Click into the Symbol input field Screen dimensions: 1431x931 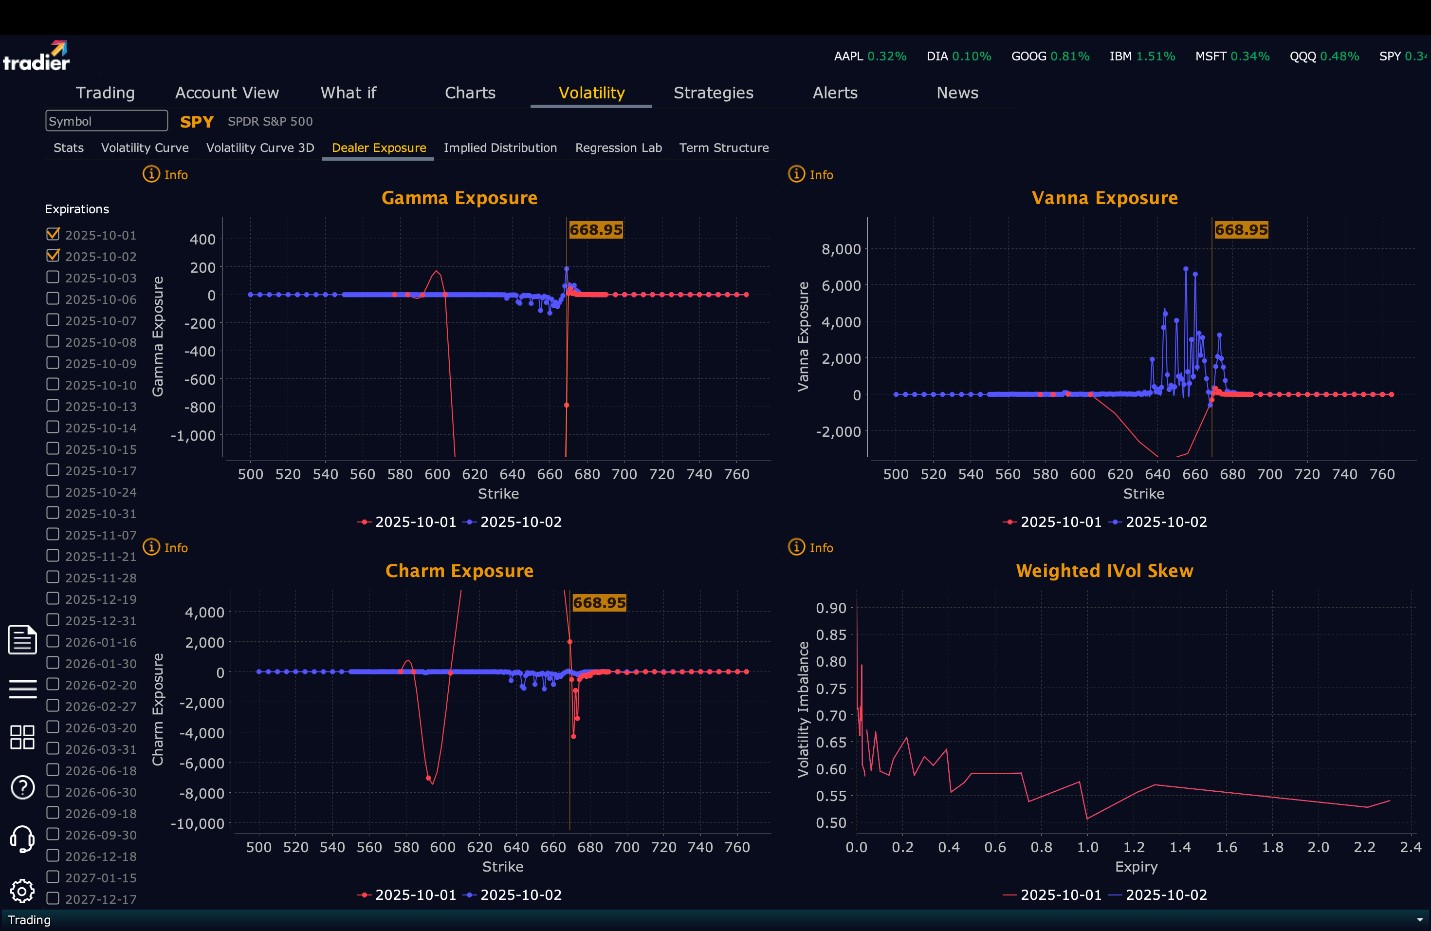tap(106, 121)
